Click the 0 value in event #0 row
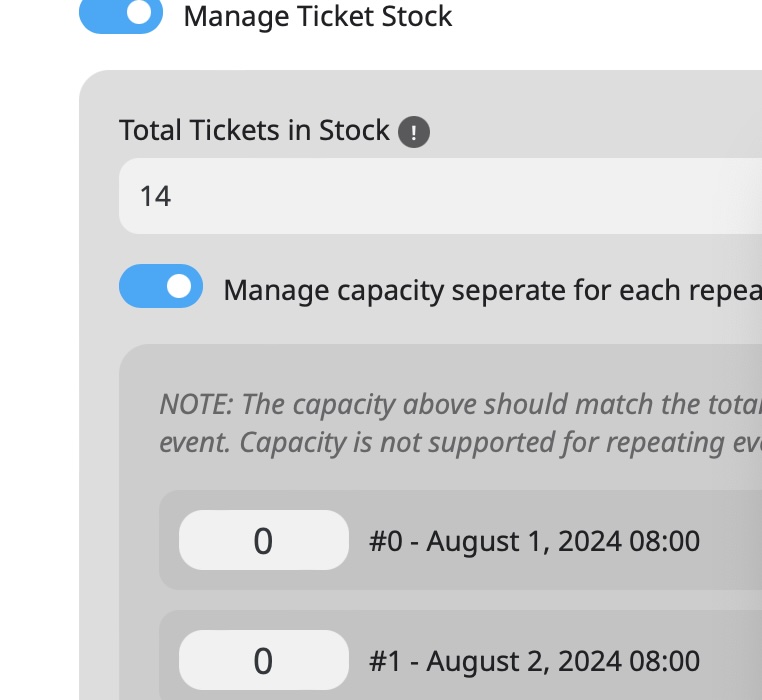 click(x=263, y=541)
